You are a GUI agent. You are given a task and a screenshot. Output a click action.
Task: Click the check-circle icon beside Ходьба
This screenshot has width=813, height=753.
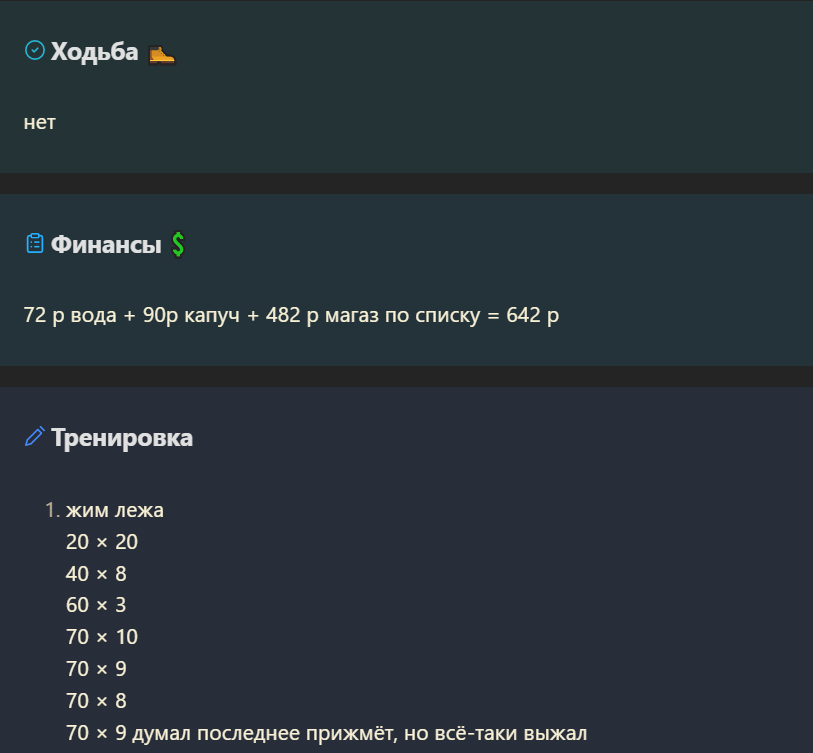35,51
